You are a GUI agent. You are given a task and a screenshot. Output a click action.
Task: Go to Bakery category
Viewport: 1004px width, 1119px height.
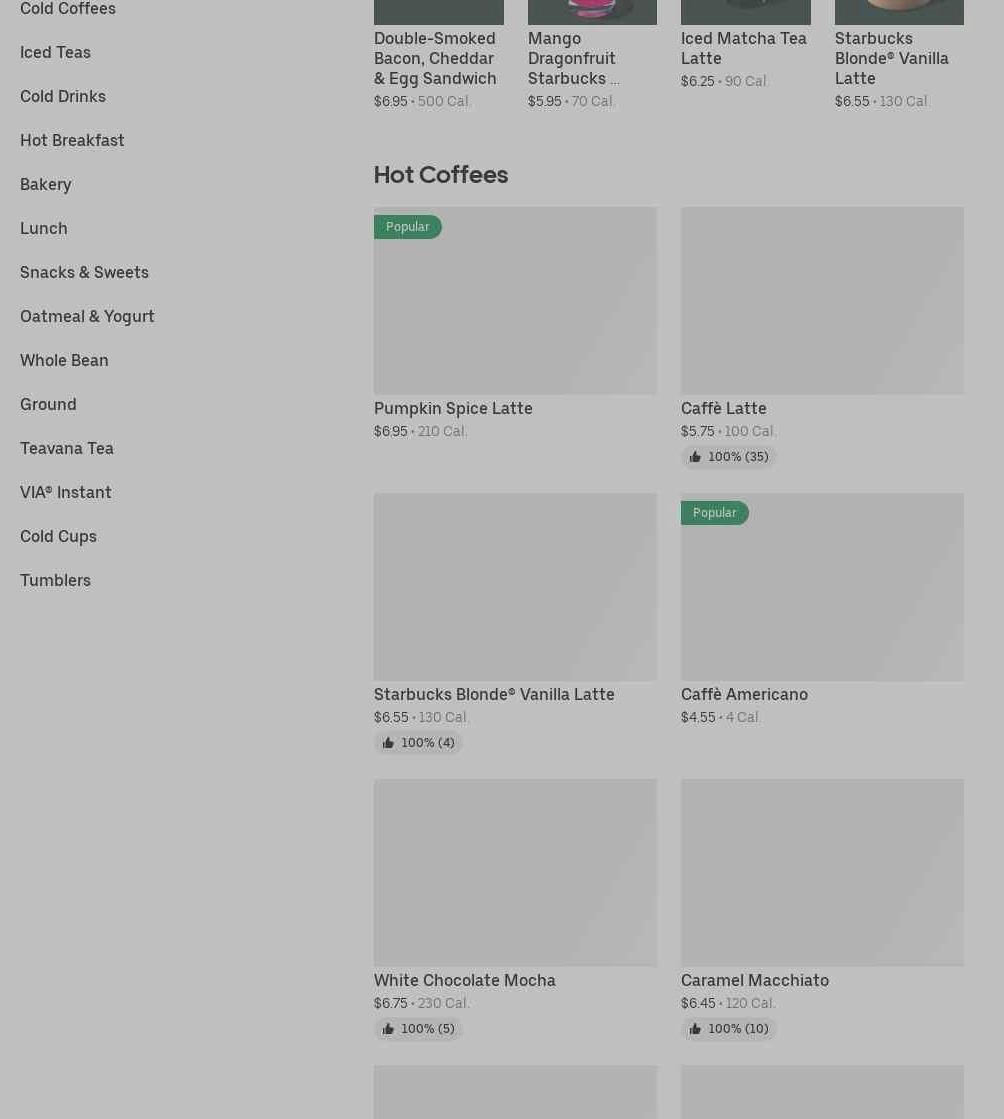pyautogui.click(x=46, y=184)
